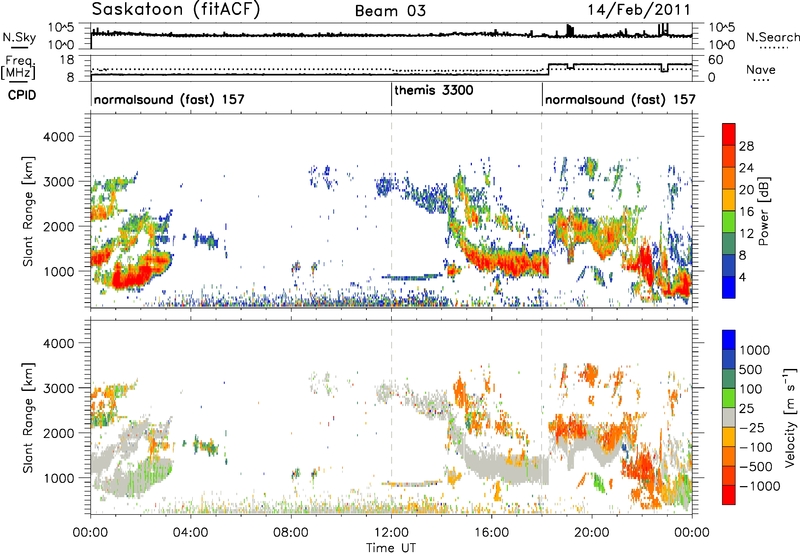Pick the red top segment of power colorbar
Image resolution: width=800 pixels, height=554 pixels.
click(729, 134)
